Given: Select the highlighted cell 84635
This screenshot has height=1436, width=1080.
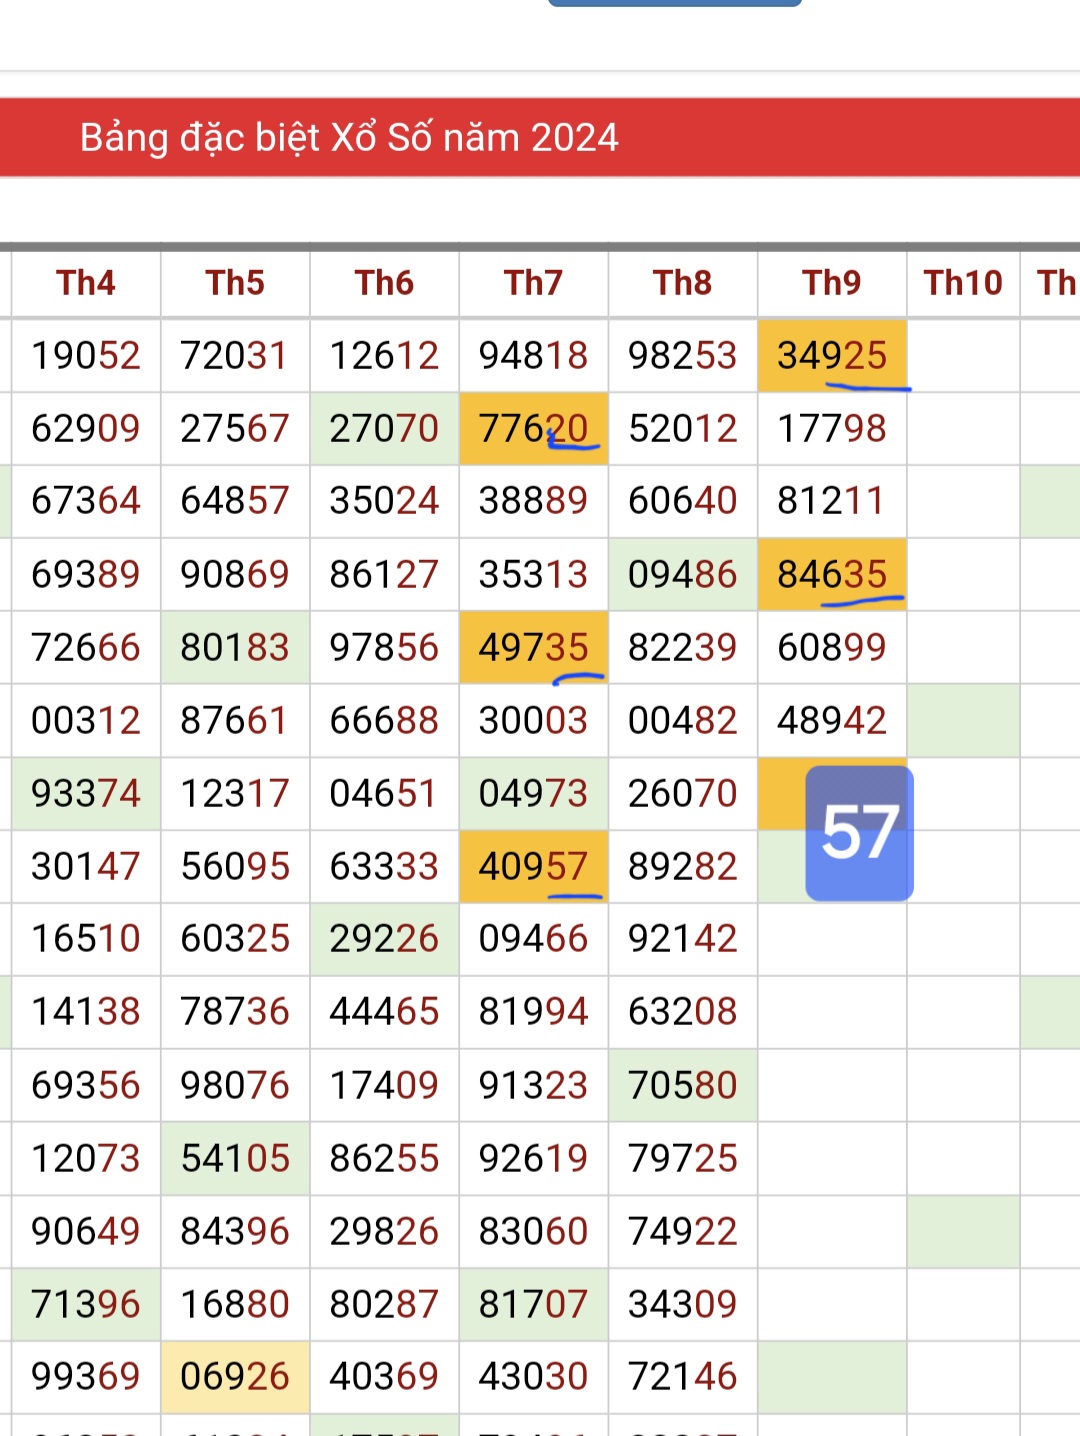Looking at the screenshot, I should [x=831, y=574].
